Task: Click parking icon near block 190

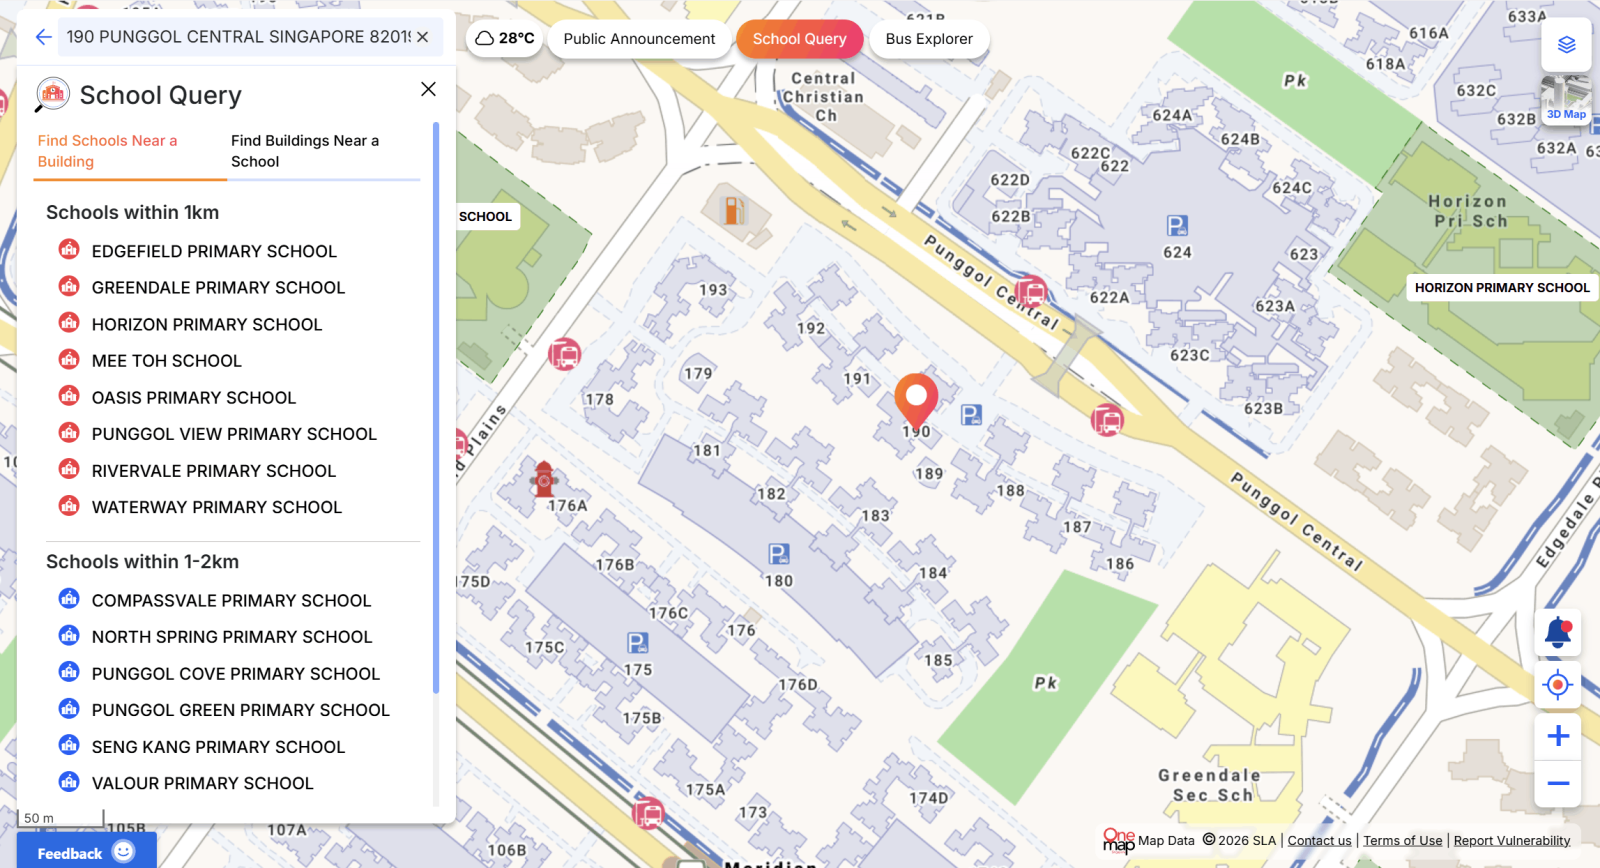Action: click(971, 415)
